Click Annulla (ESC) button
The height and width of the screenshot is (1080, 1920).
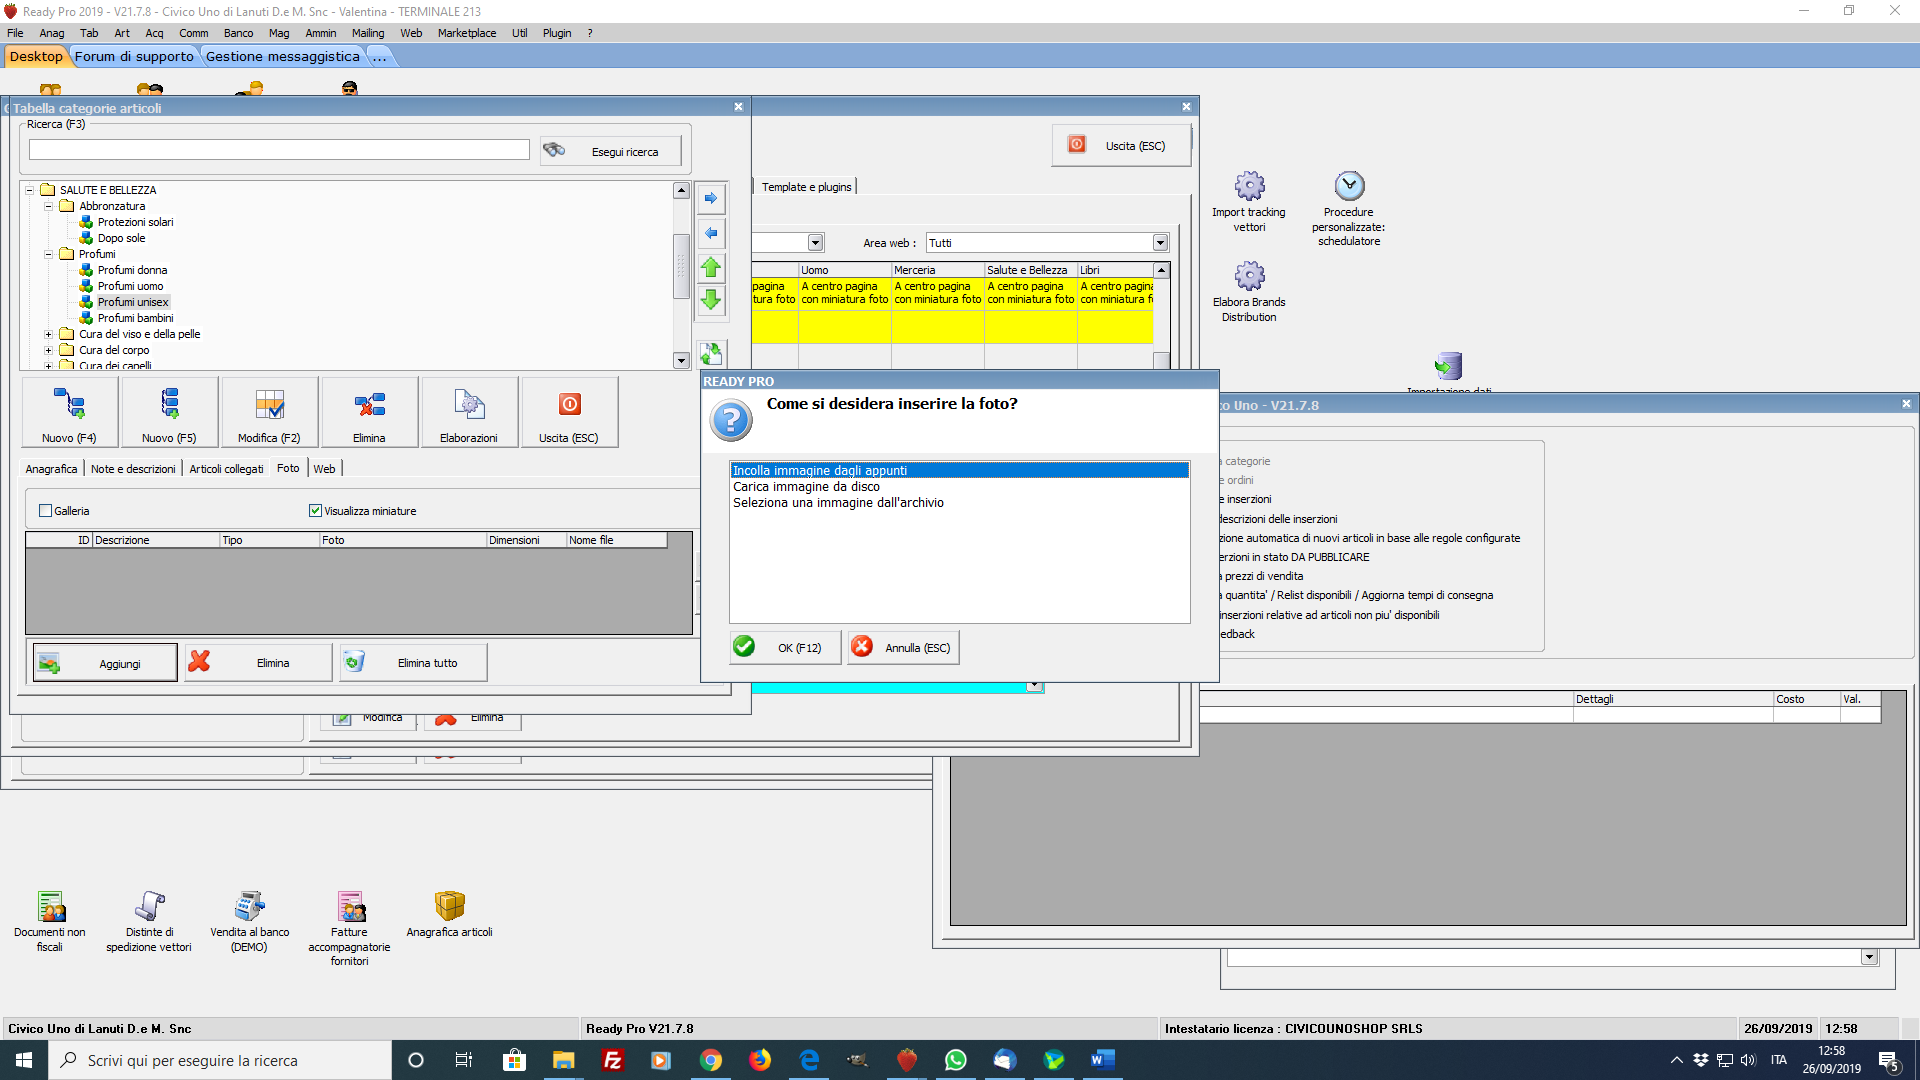pos(904,648)
